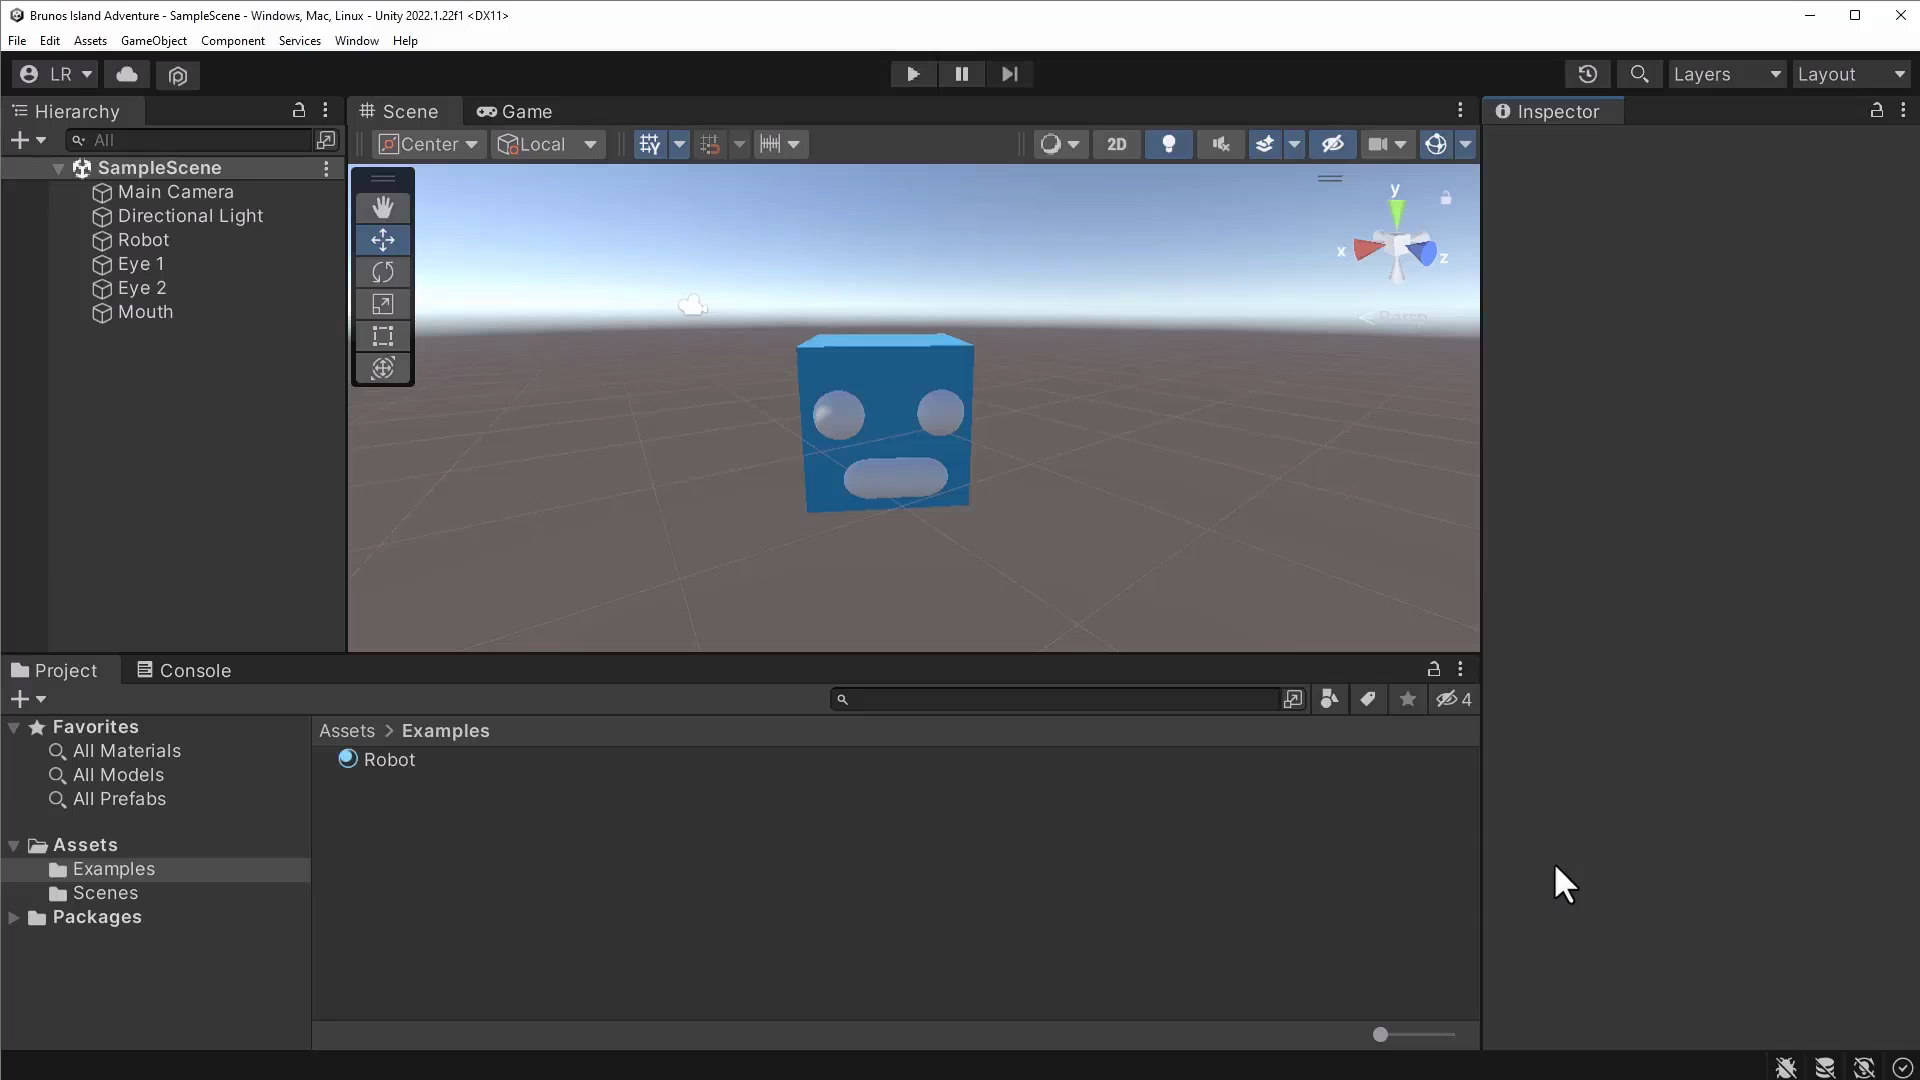The height and width of the screenshot is (1080, 1920).
Task: Open Unity version control icon
Action: click(178, 75)
